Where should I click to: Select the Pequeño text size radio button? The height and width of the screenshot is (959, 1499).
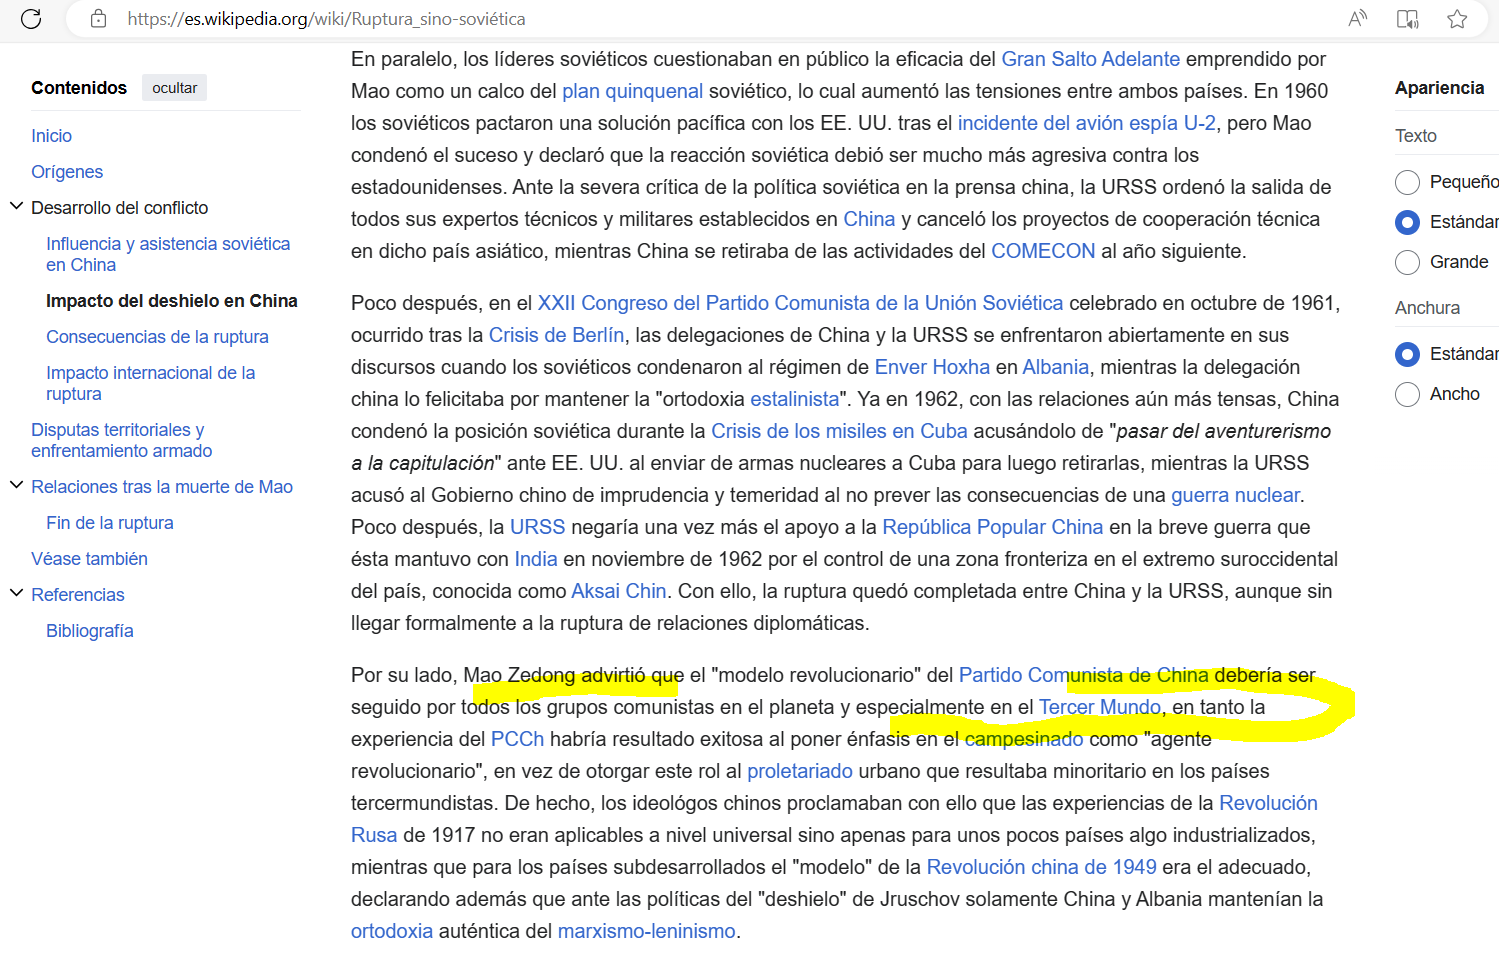[x=1407, y=182]
